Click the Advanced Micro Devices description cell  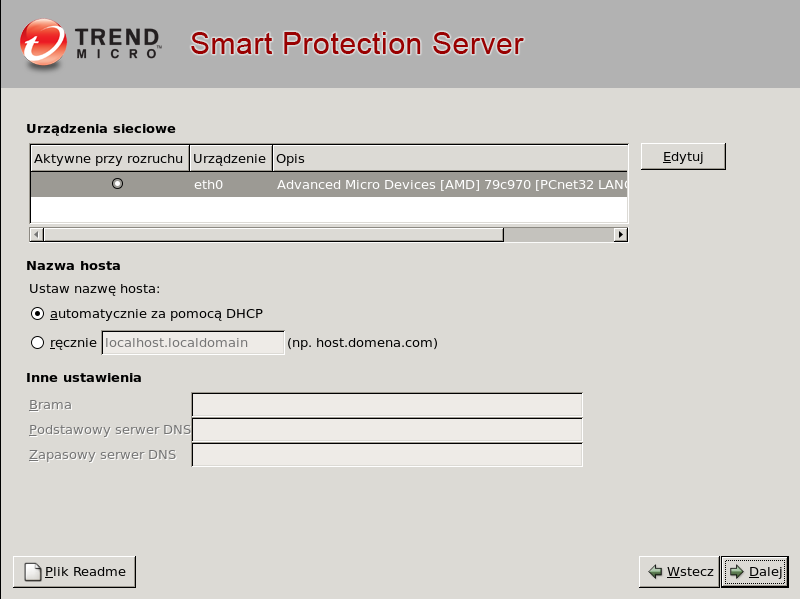[451, 184]
